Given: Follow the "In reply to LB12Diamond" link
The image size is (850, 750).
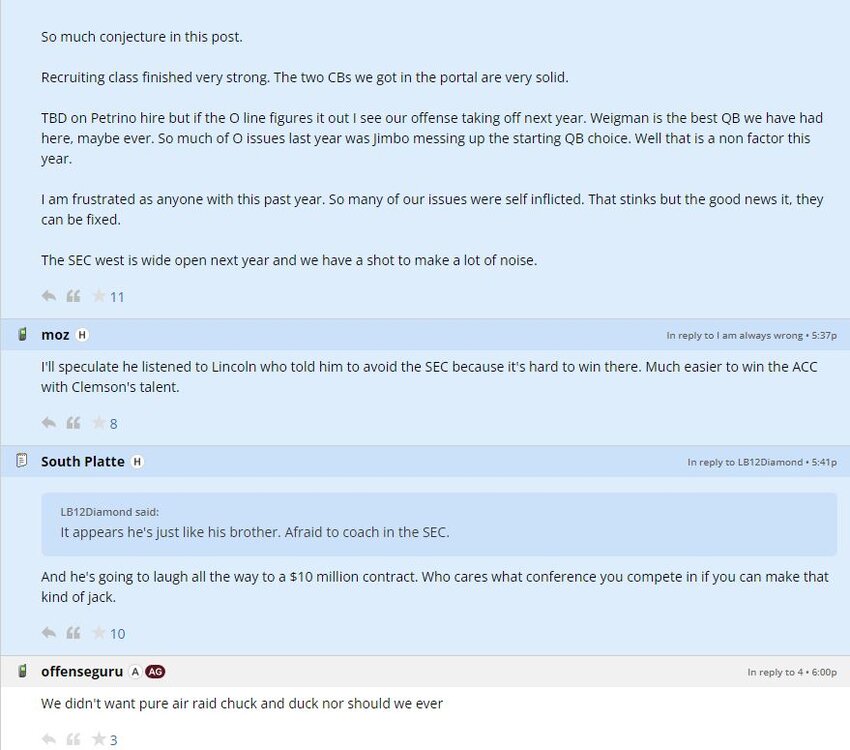Looking at the screenshot, I should point(744,462).
